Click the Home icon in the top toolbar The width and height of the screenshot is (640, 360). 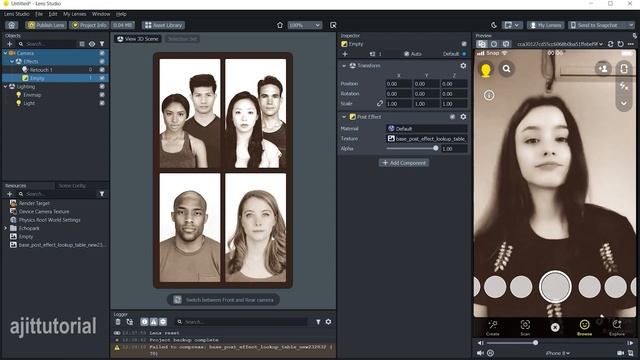click(11, 25)
